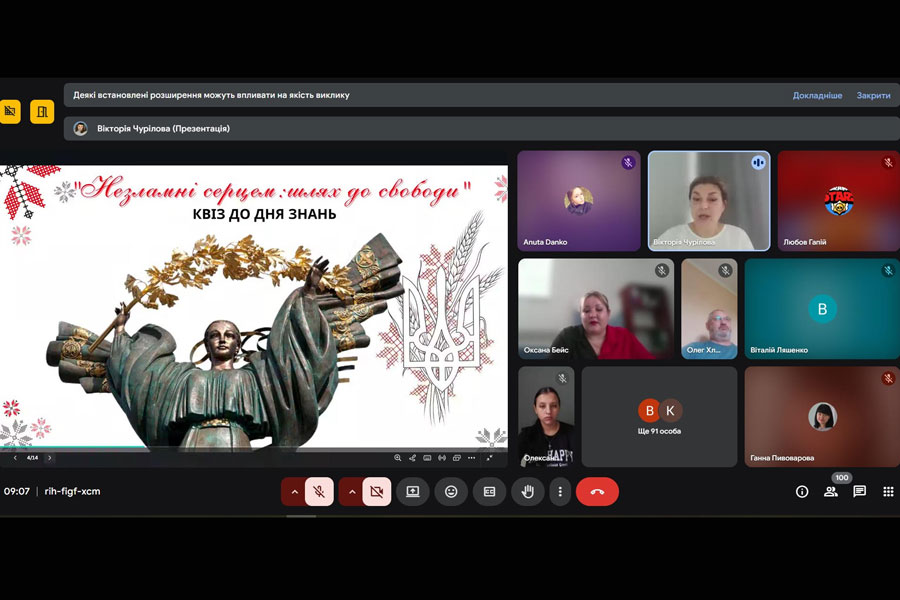Go to the next slide
The image size is (900, 600).
tap(50, 458)
